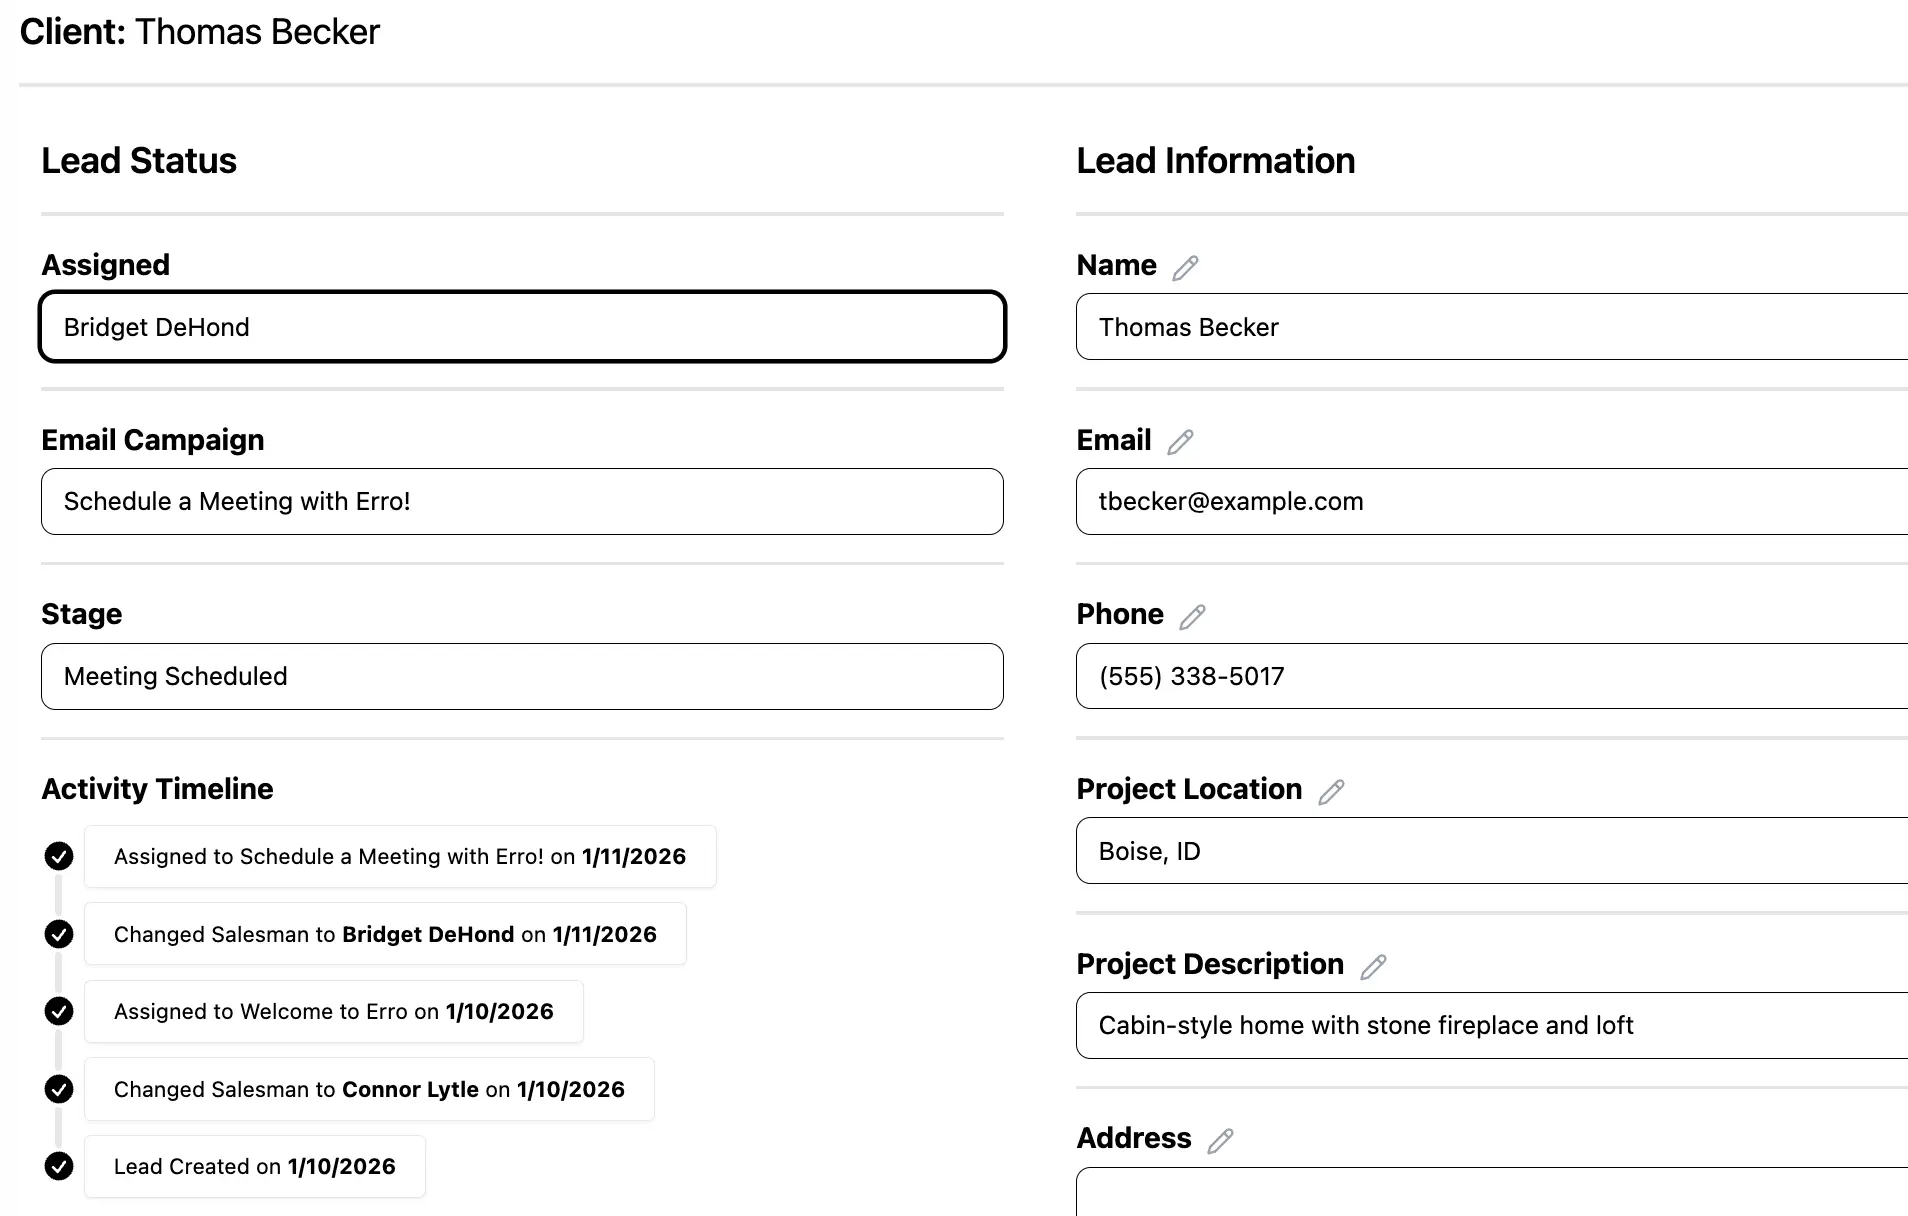
Task: Focus the phone number field
Action: pyautogui.click(x=1490, y=677)
